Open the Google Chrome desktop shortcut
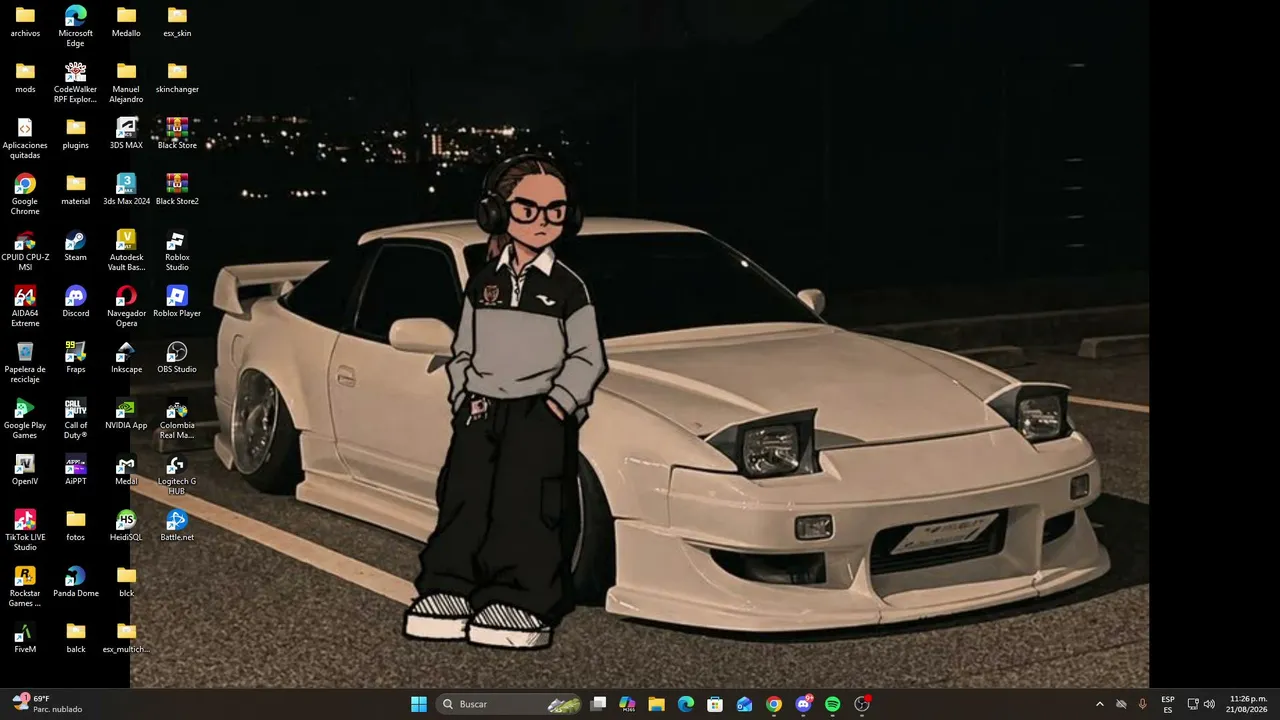The height and width of the screenshot is (720, 1280). pyautogui.click(x=25, y=194)
